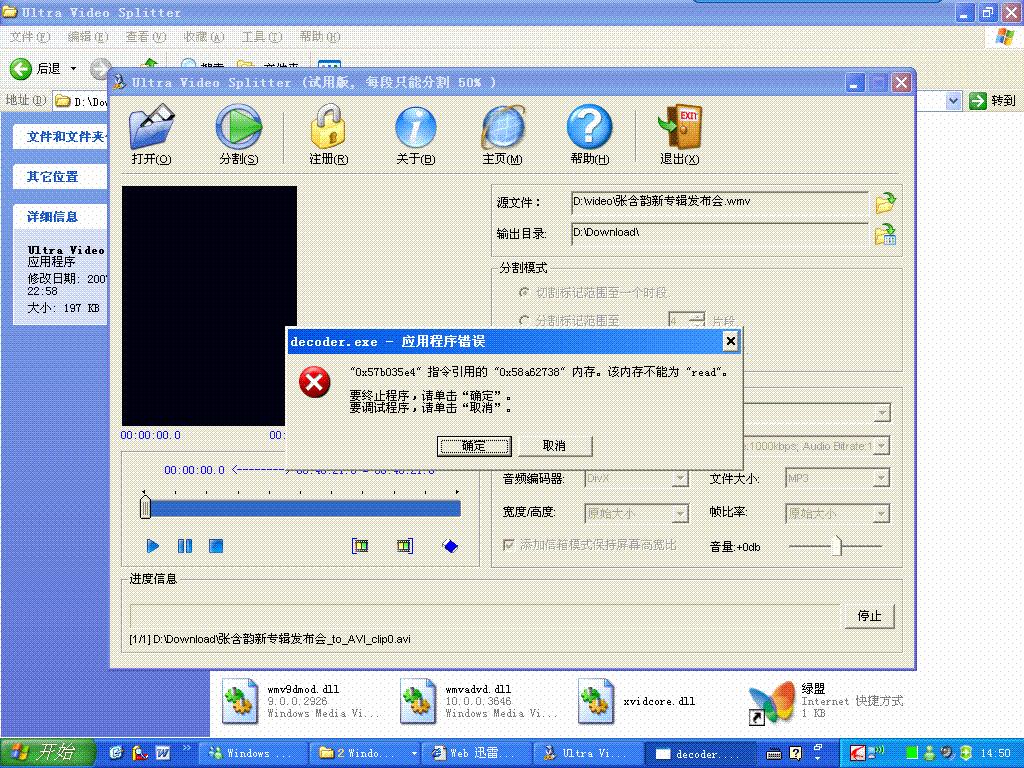Open the 后退 history dropdown arrow

(73, 69)
